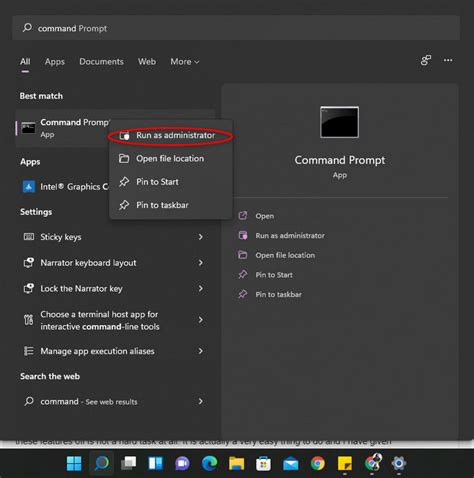Viewport: 474px width, 478px height.
Task: Launch Microsoft Edge from the taskbar
Action: pos(209,464)
